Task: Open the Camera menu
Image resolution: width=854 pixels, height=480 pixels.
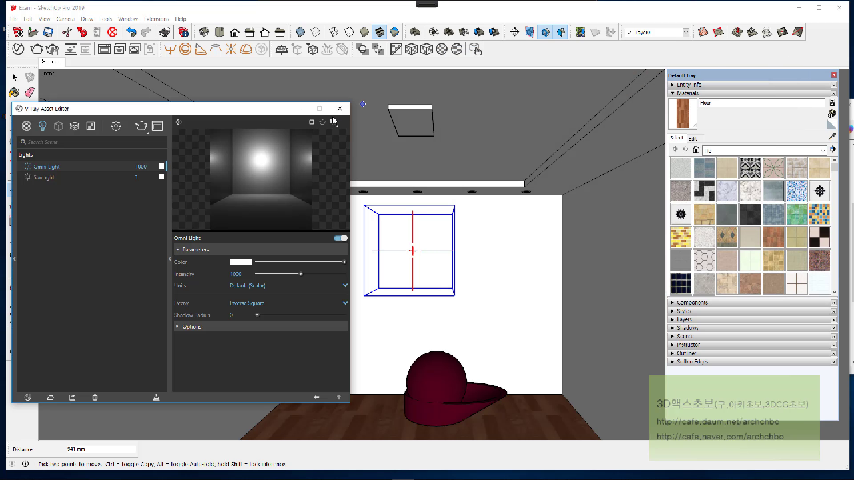Action: coord(65,19)
